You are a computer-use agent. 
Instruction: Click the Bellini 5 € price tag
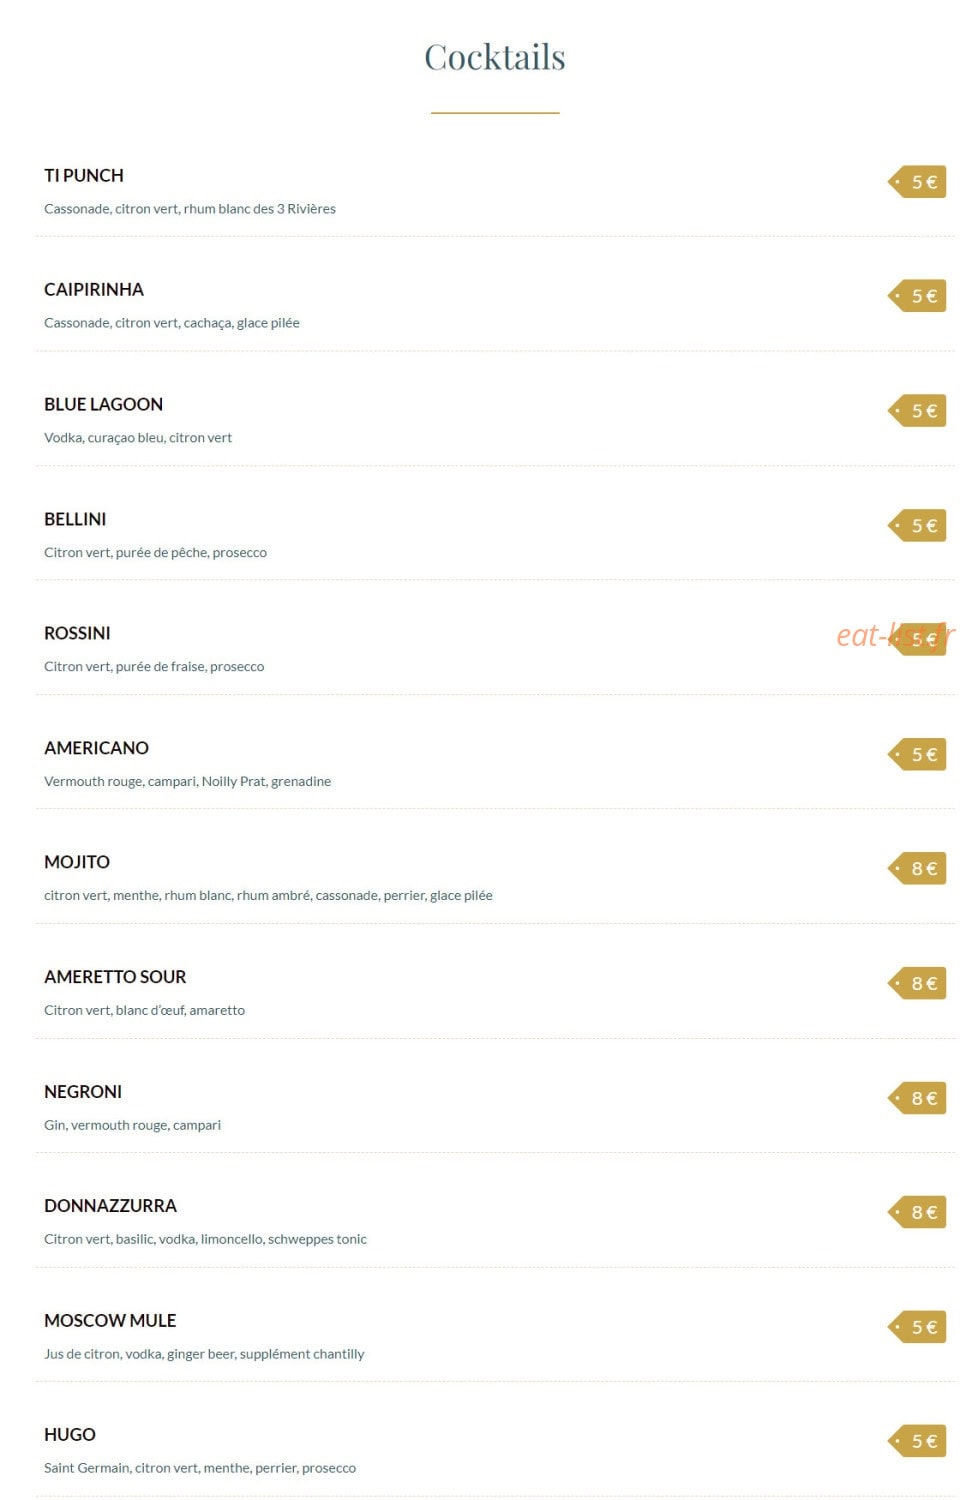tap(917, 526)
